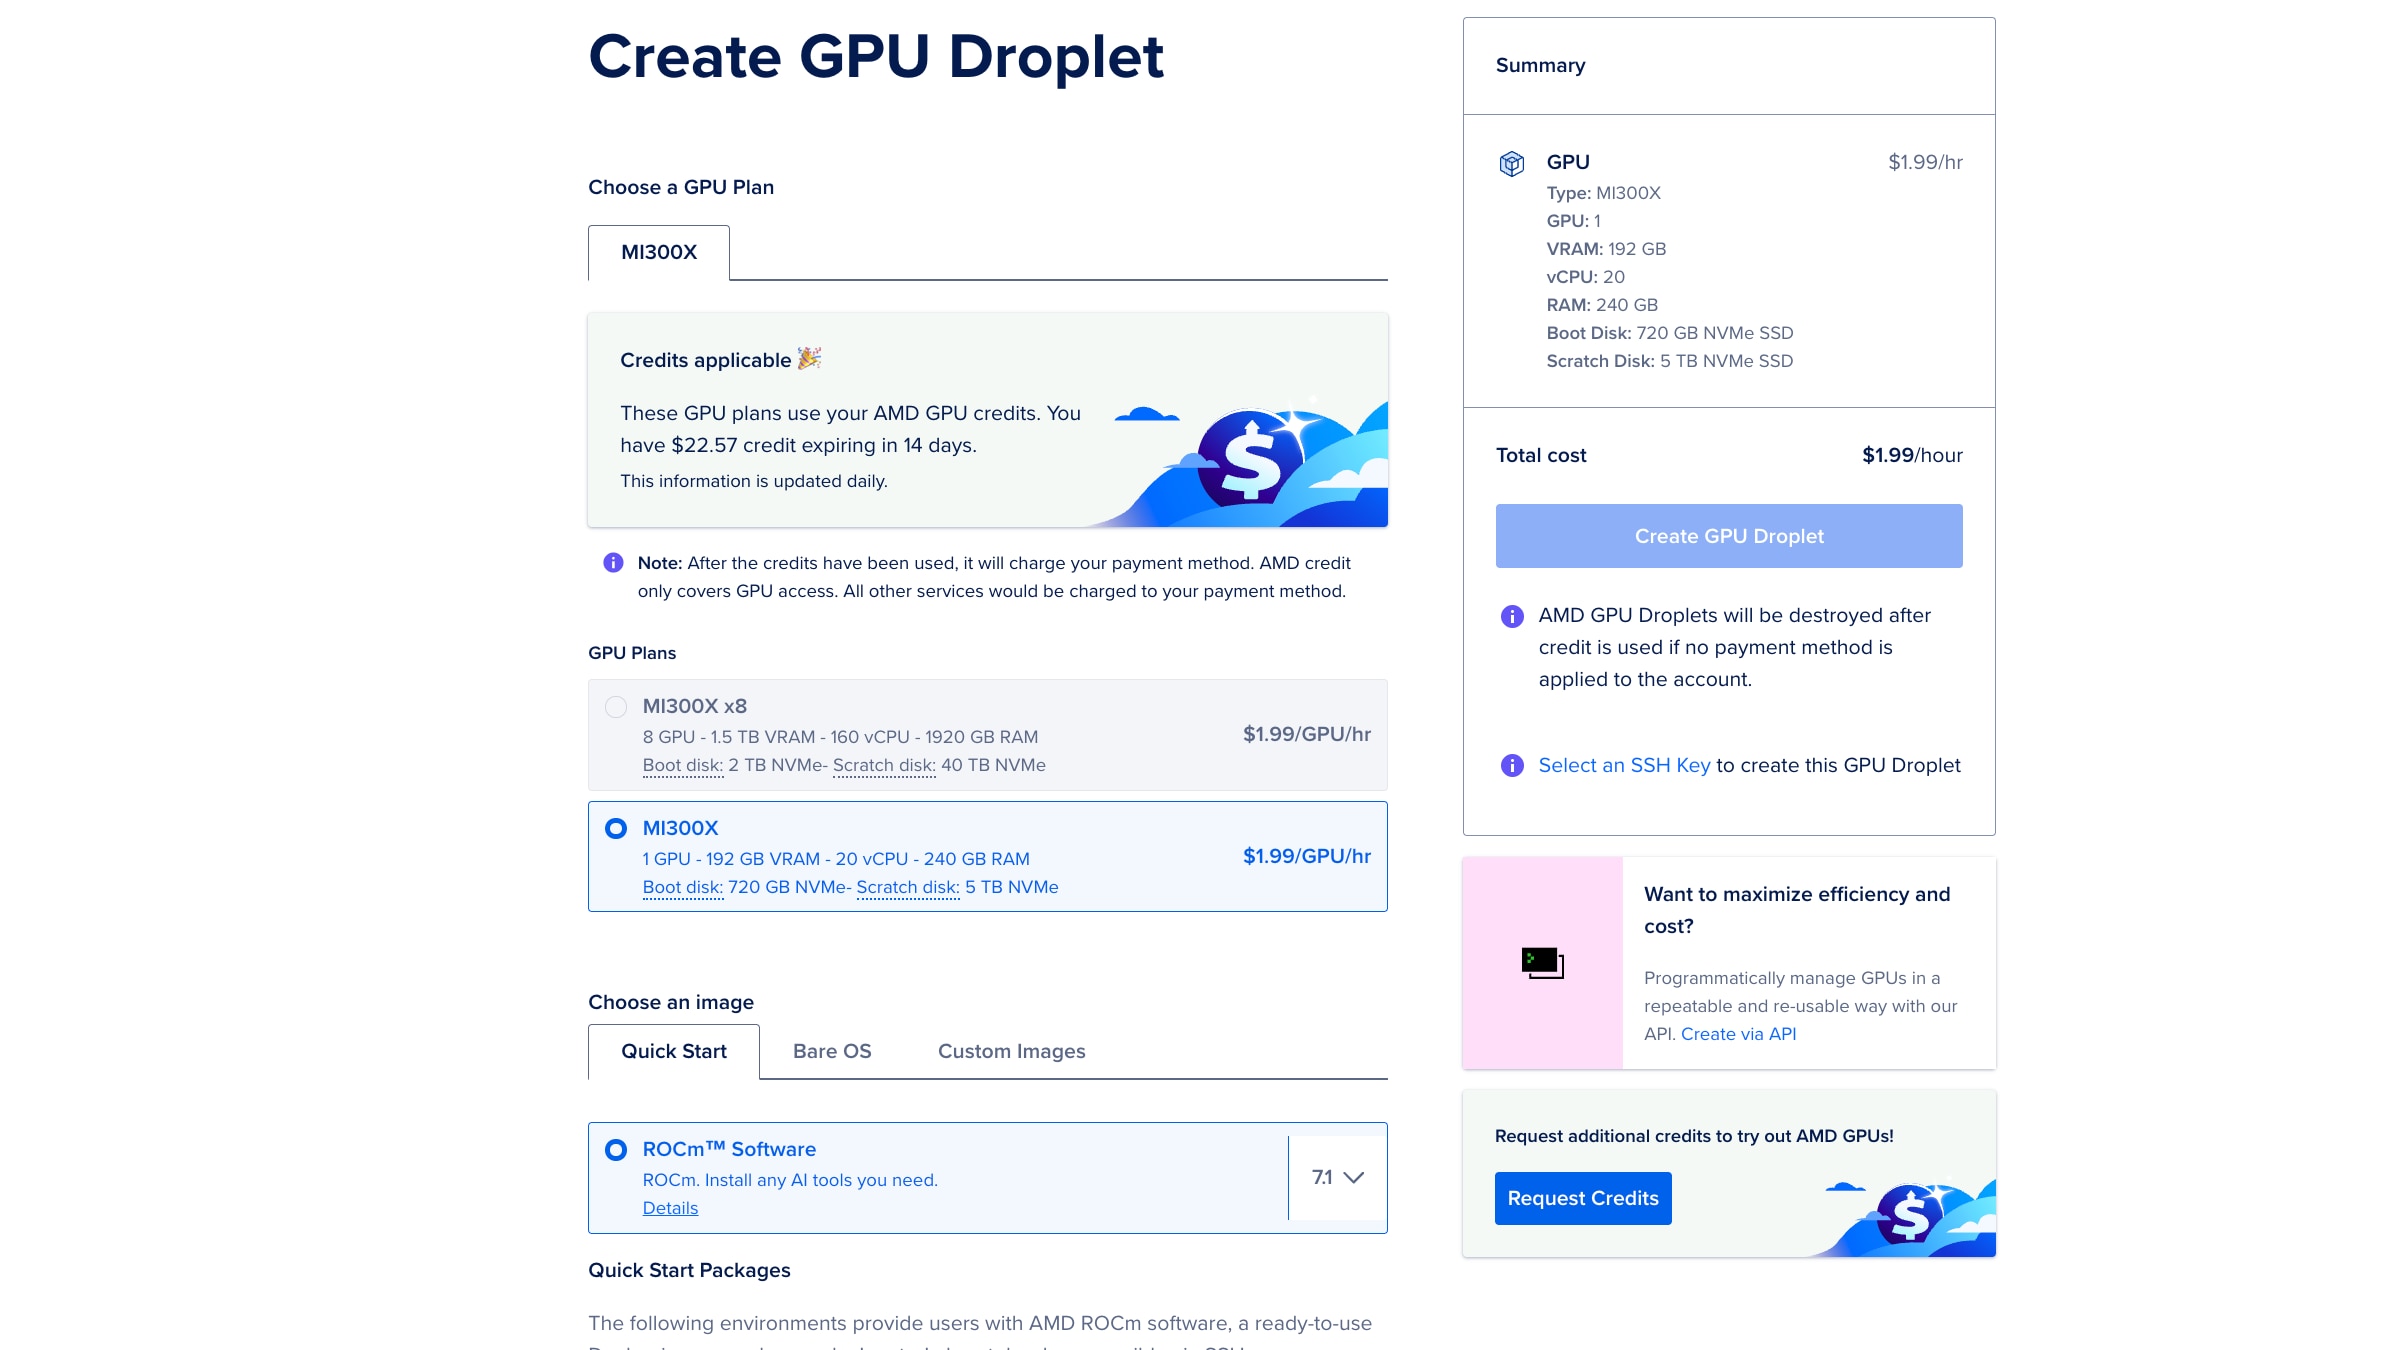Click the info icon beside Select an SSH Key
The height and width of the screenshot is (1350, 2400).
pos(1511,765)
